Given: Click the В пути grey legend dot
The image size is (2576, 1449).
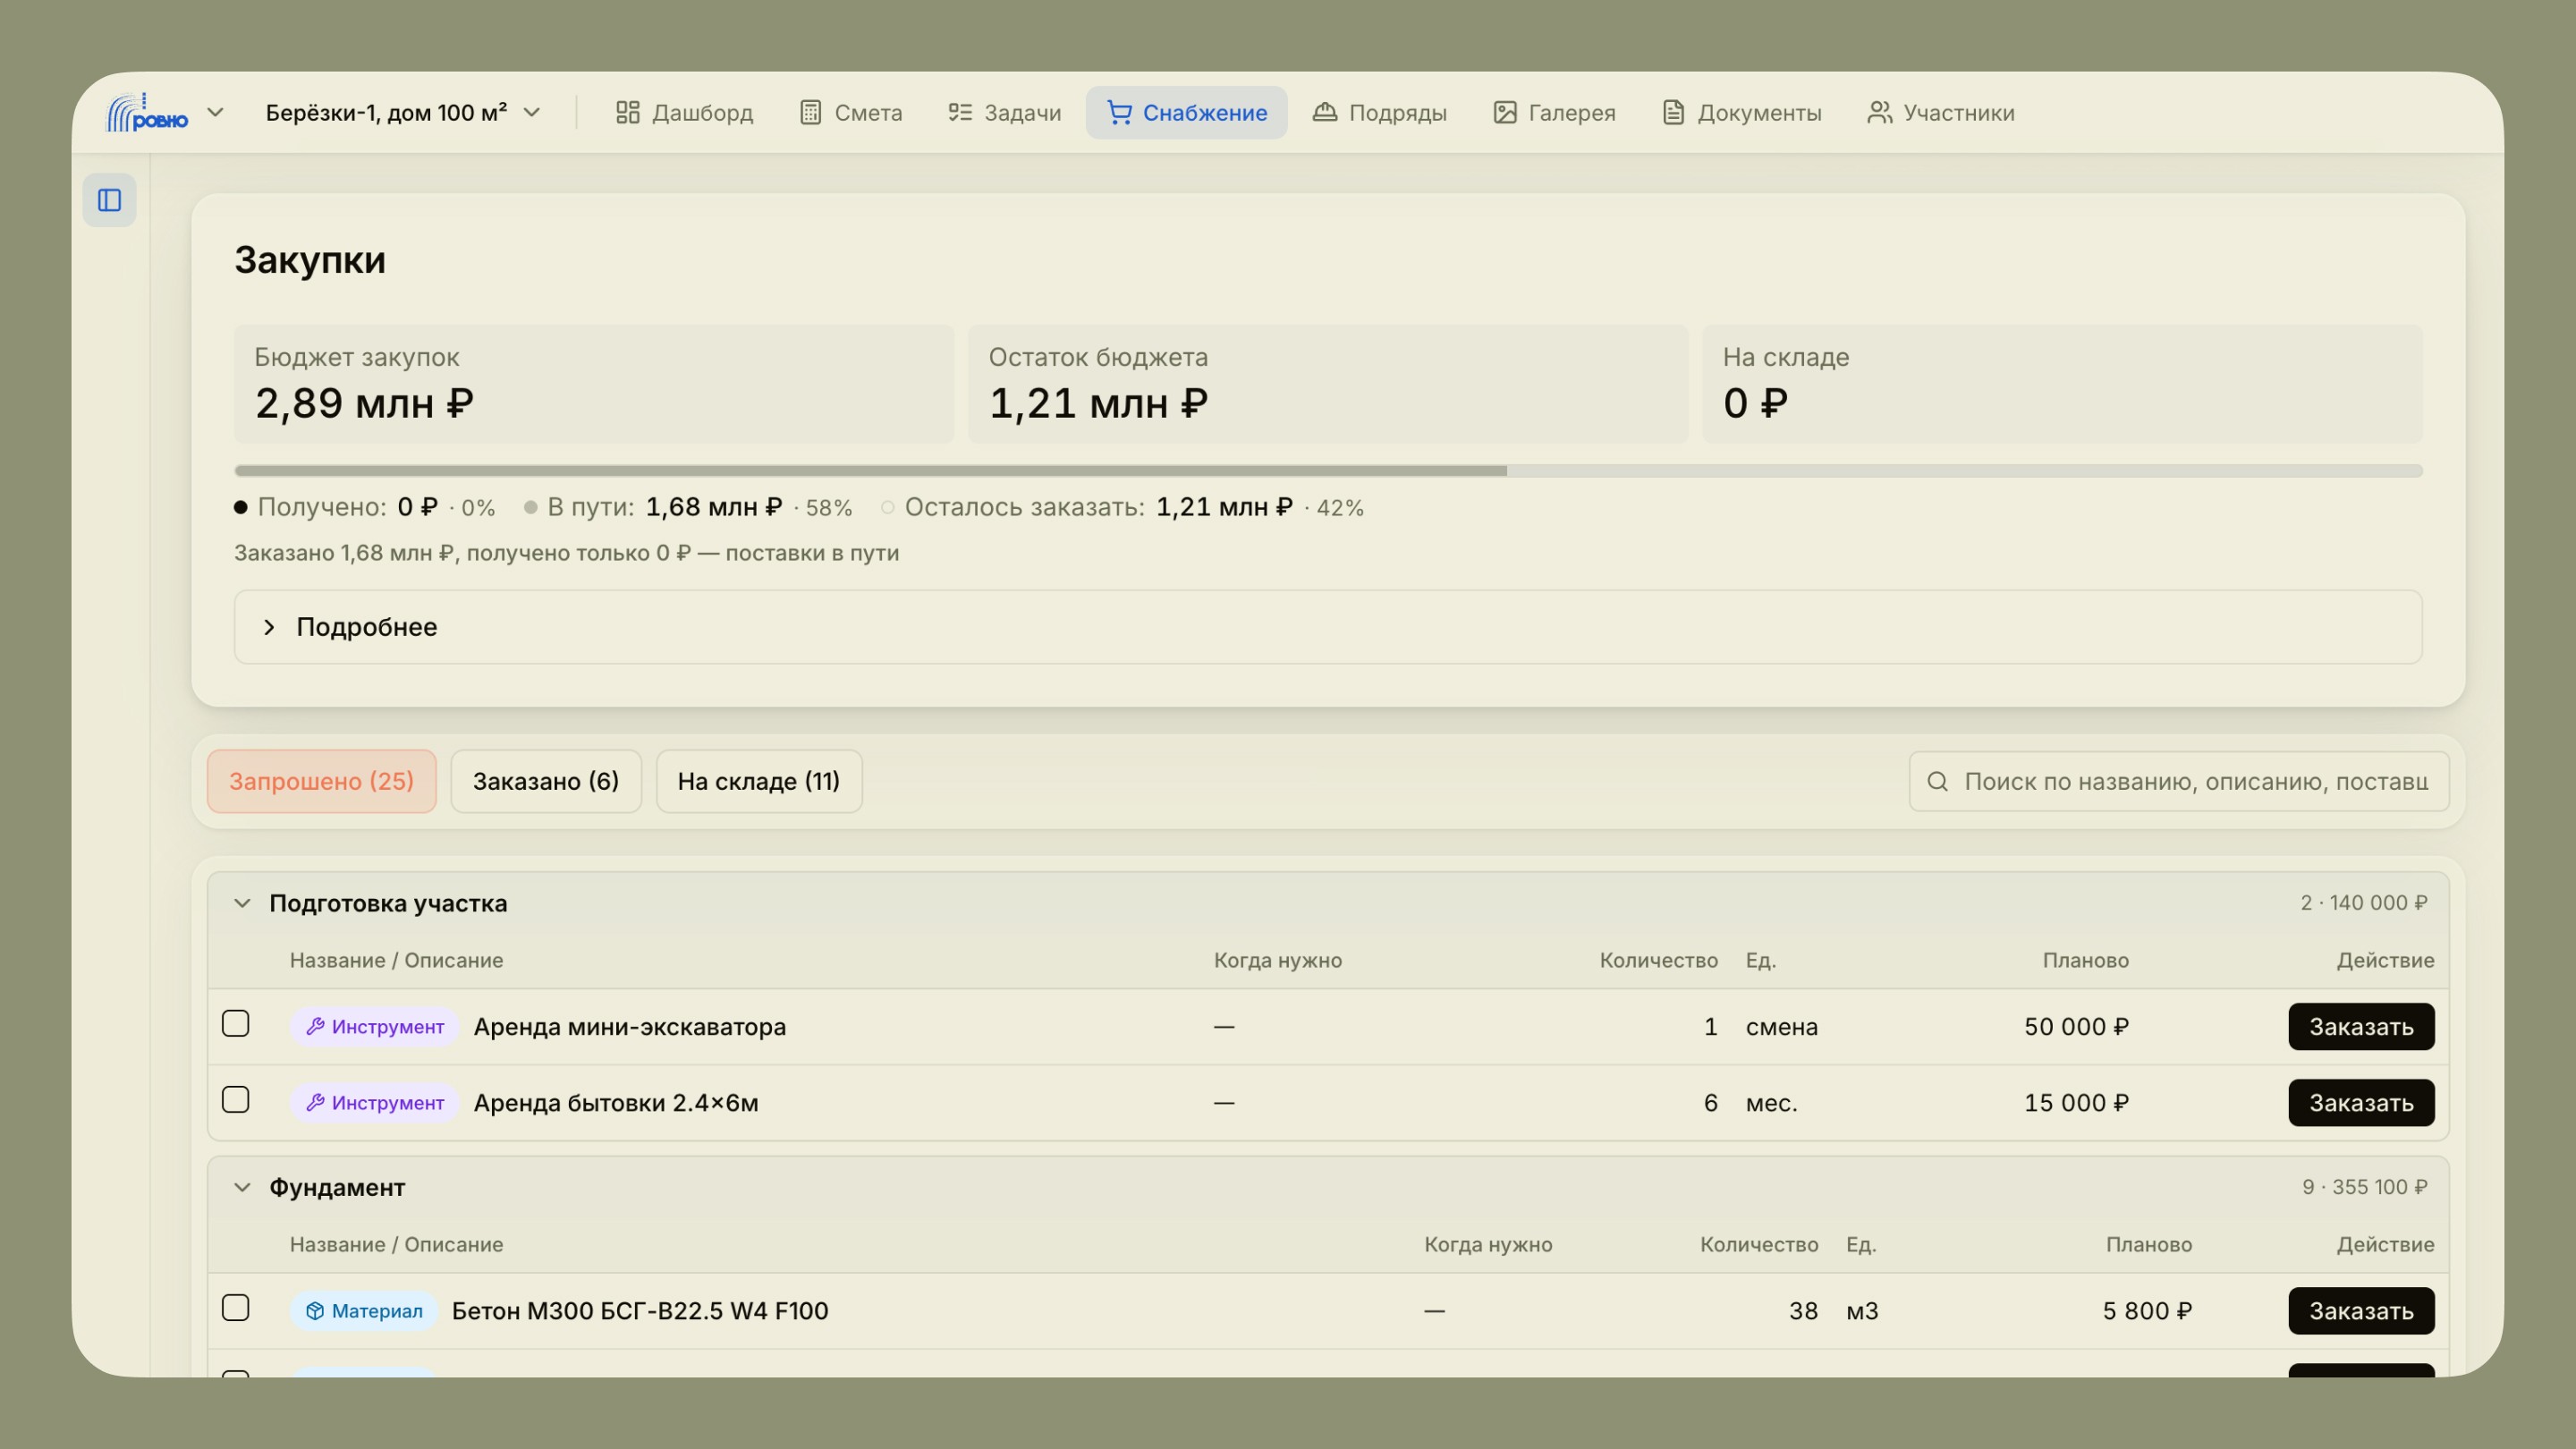Looking at the screenshot, I should pos(530,507).
